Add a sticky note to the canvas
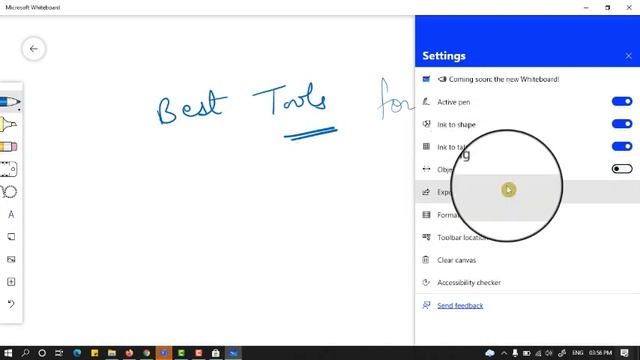This screenshot has width=640, height=360. [11, 237]
